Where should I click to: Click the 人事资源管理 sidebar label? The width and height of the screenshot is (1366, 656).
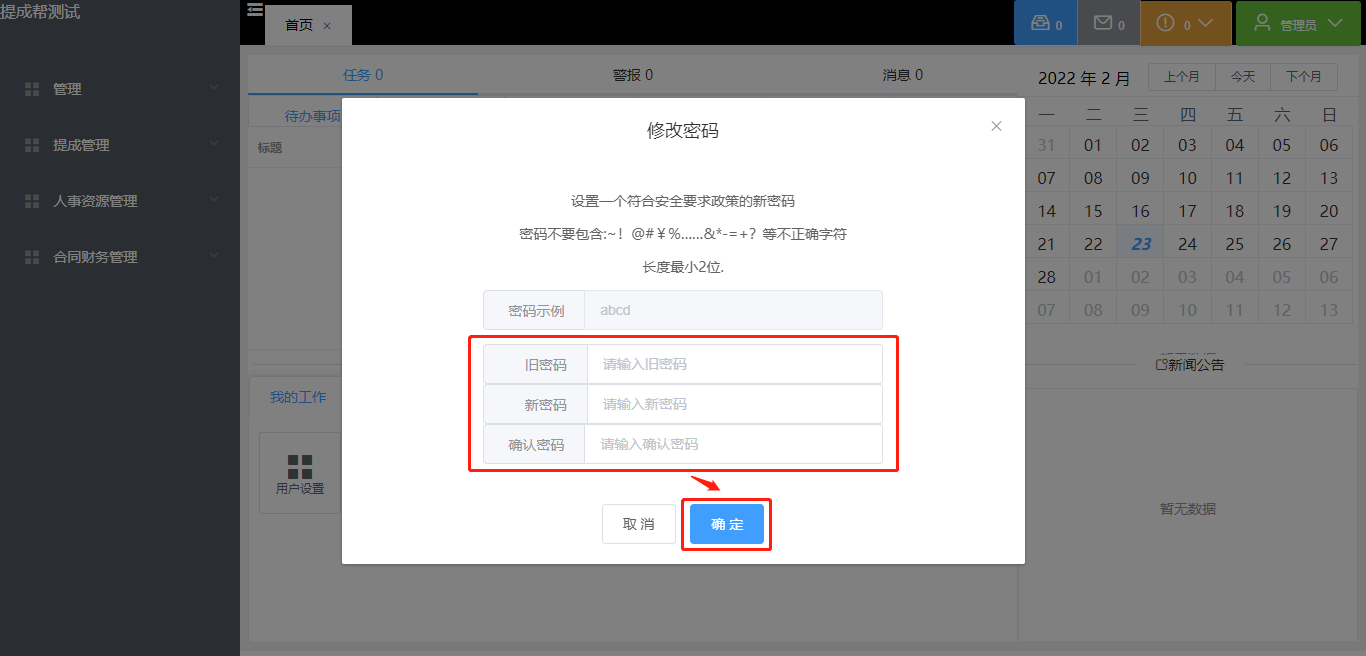[95, 201]
